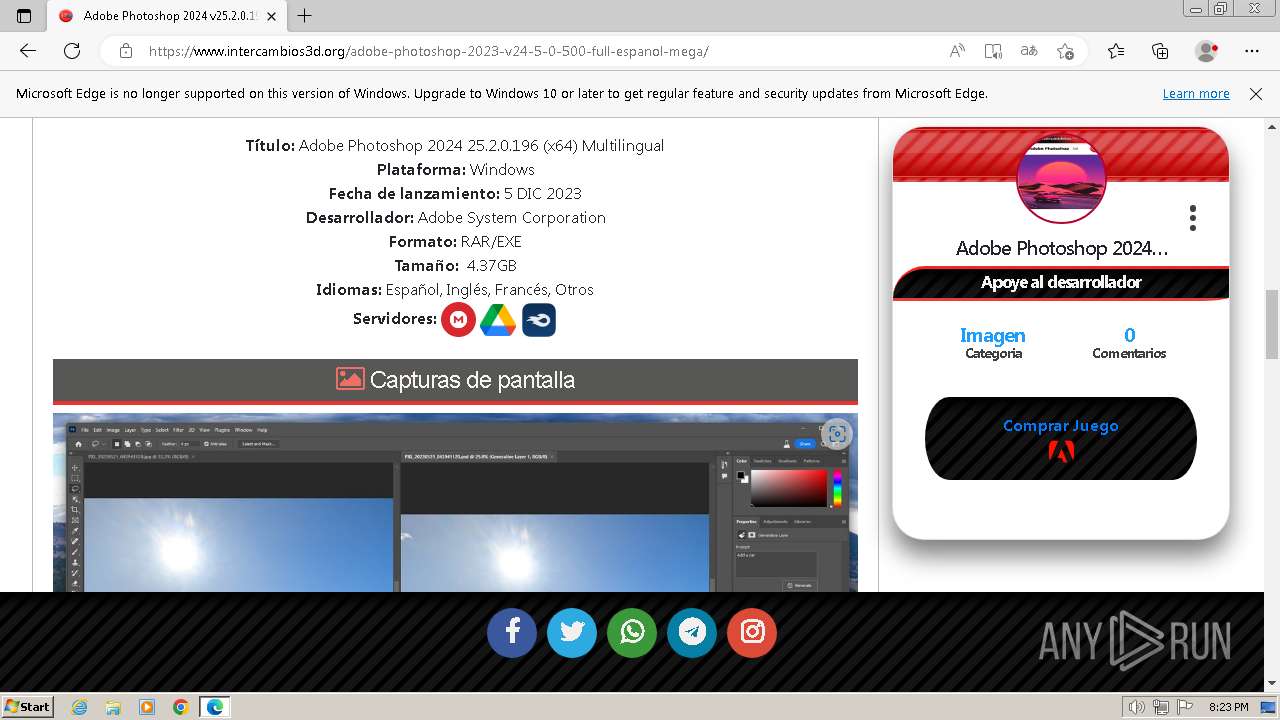This screenshot has width=1280, height=720.
Task: Open the card's round profile thumbnail
Action: pyautogui.click(x=1061, y=178)
